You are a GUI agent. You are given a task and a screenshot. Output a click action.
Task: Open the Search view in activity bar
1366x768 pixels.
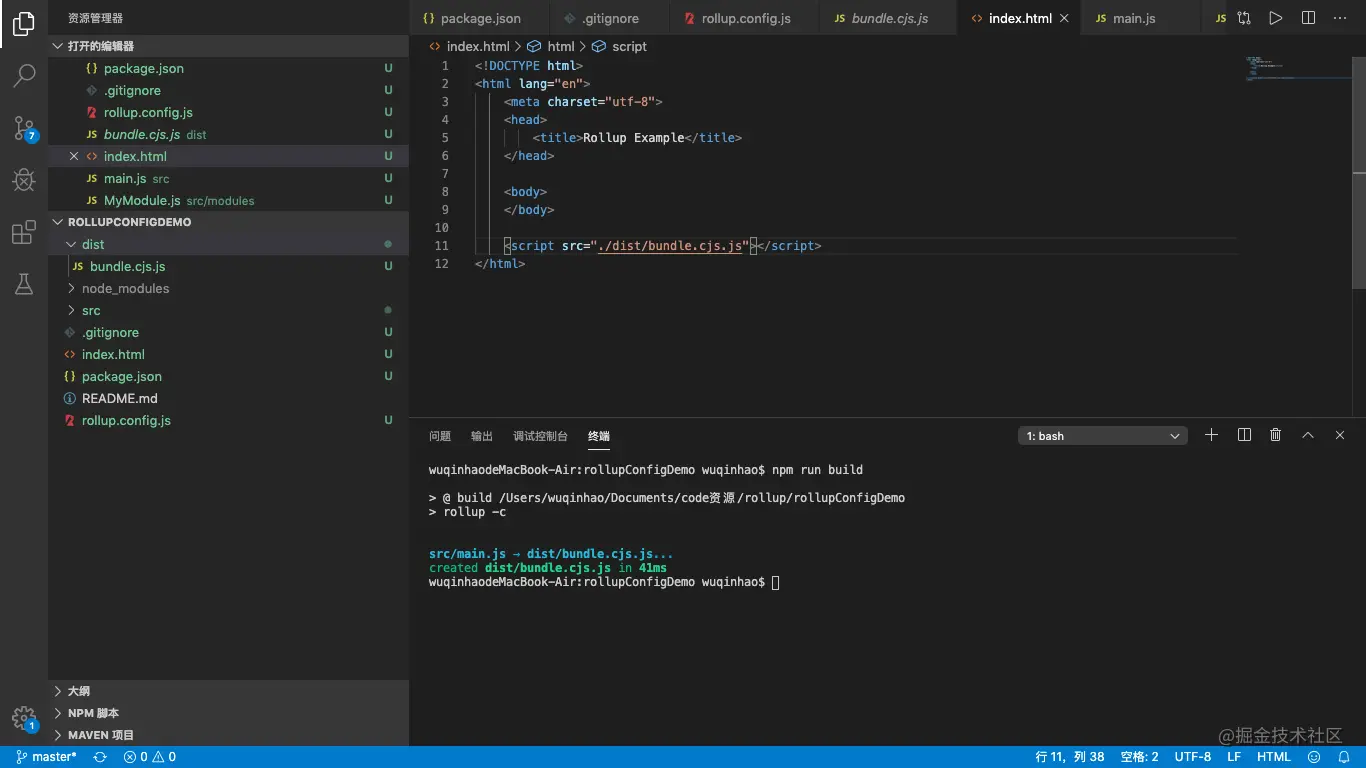click(24, 76)
